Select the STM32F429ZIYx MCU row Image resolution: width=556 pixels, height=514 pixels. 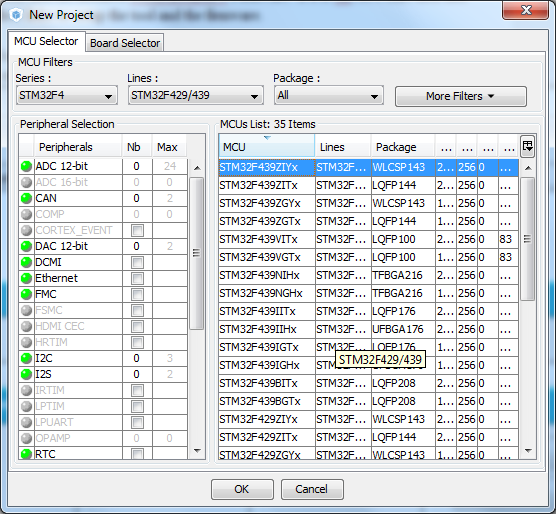pos(368,419)
